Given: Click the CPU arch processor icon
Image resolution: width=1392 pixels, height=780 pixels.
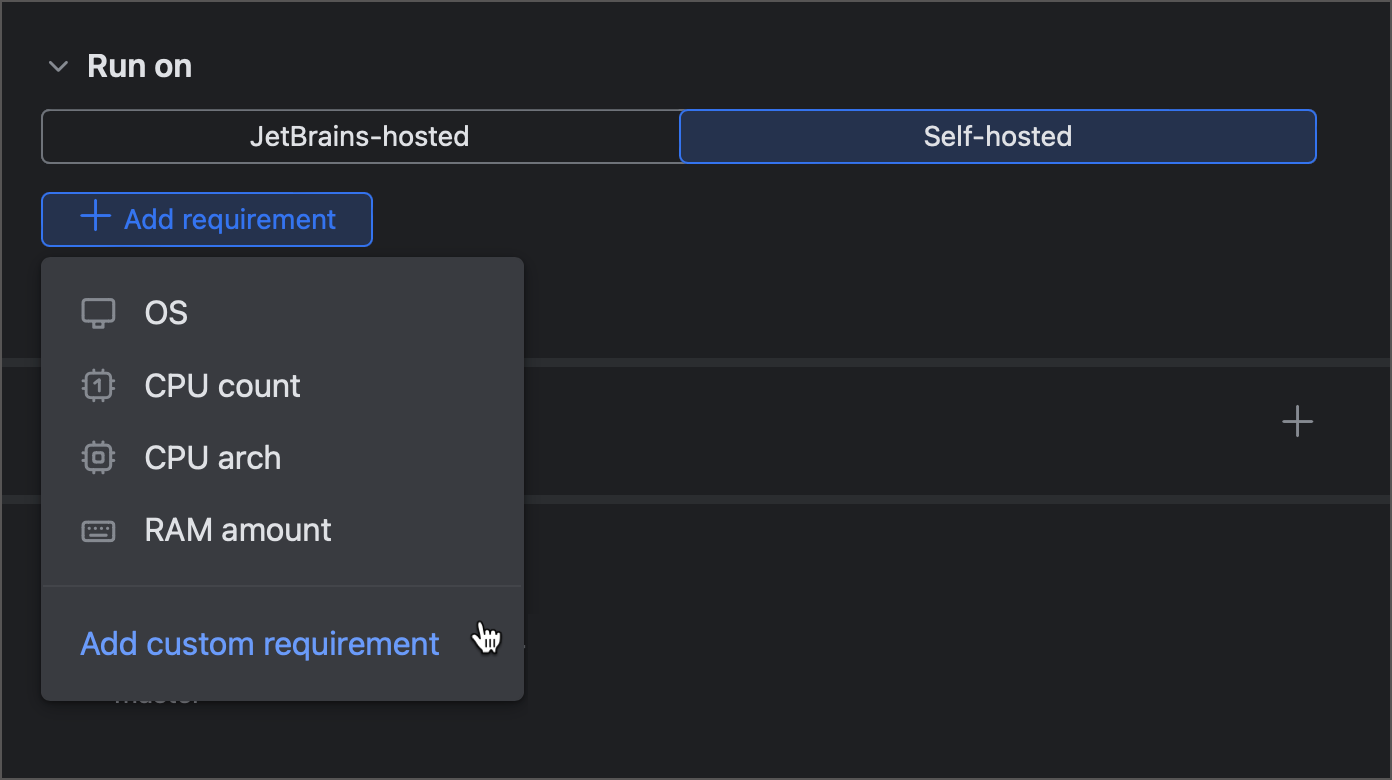Looking at the screenshot, I should [x=98, y=457].
